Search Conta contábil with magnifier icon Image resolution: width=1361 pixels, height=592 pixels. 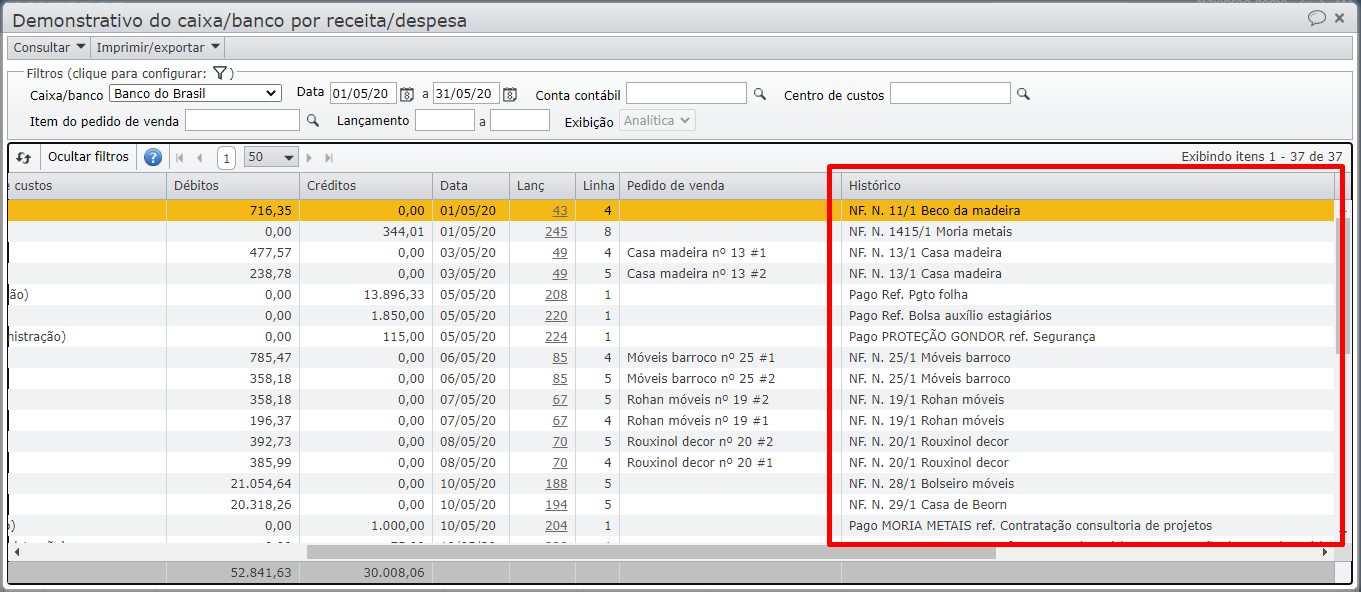tap(759, 94)
